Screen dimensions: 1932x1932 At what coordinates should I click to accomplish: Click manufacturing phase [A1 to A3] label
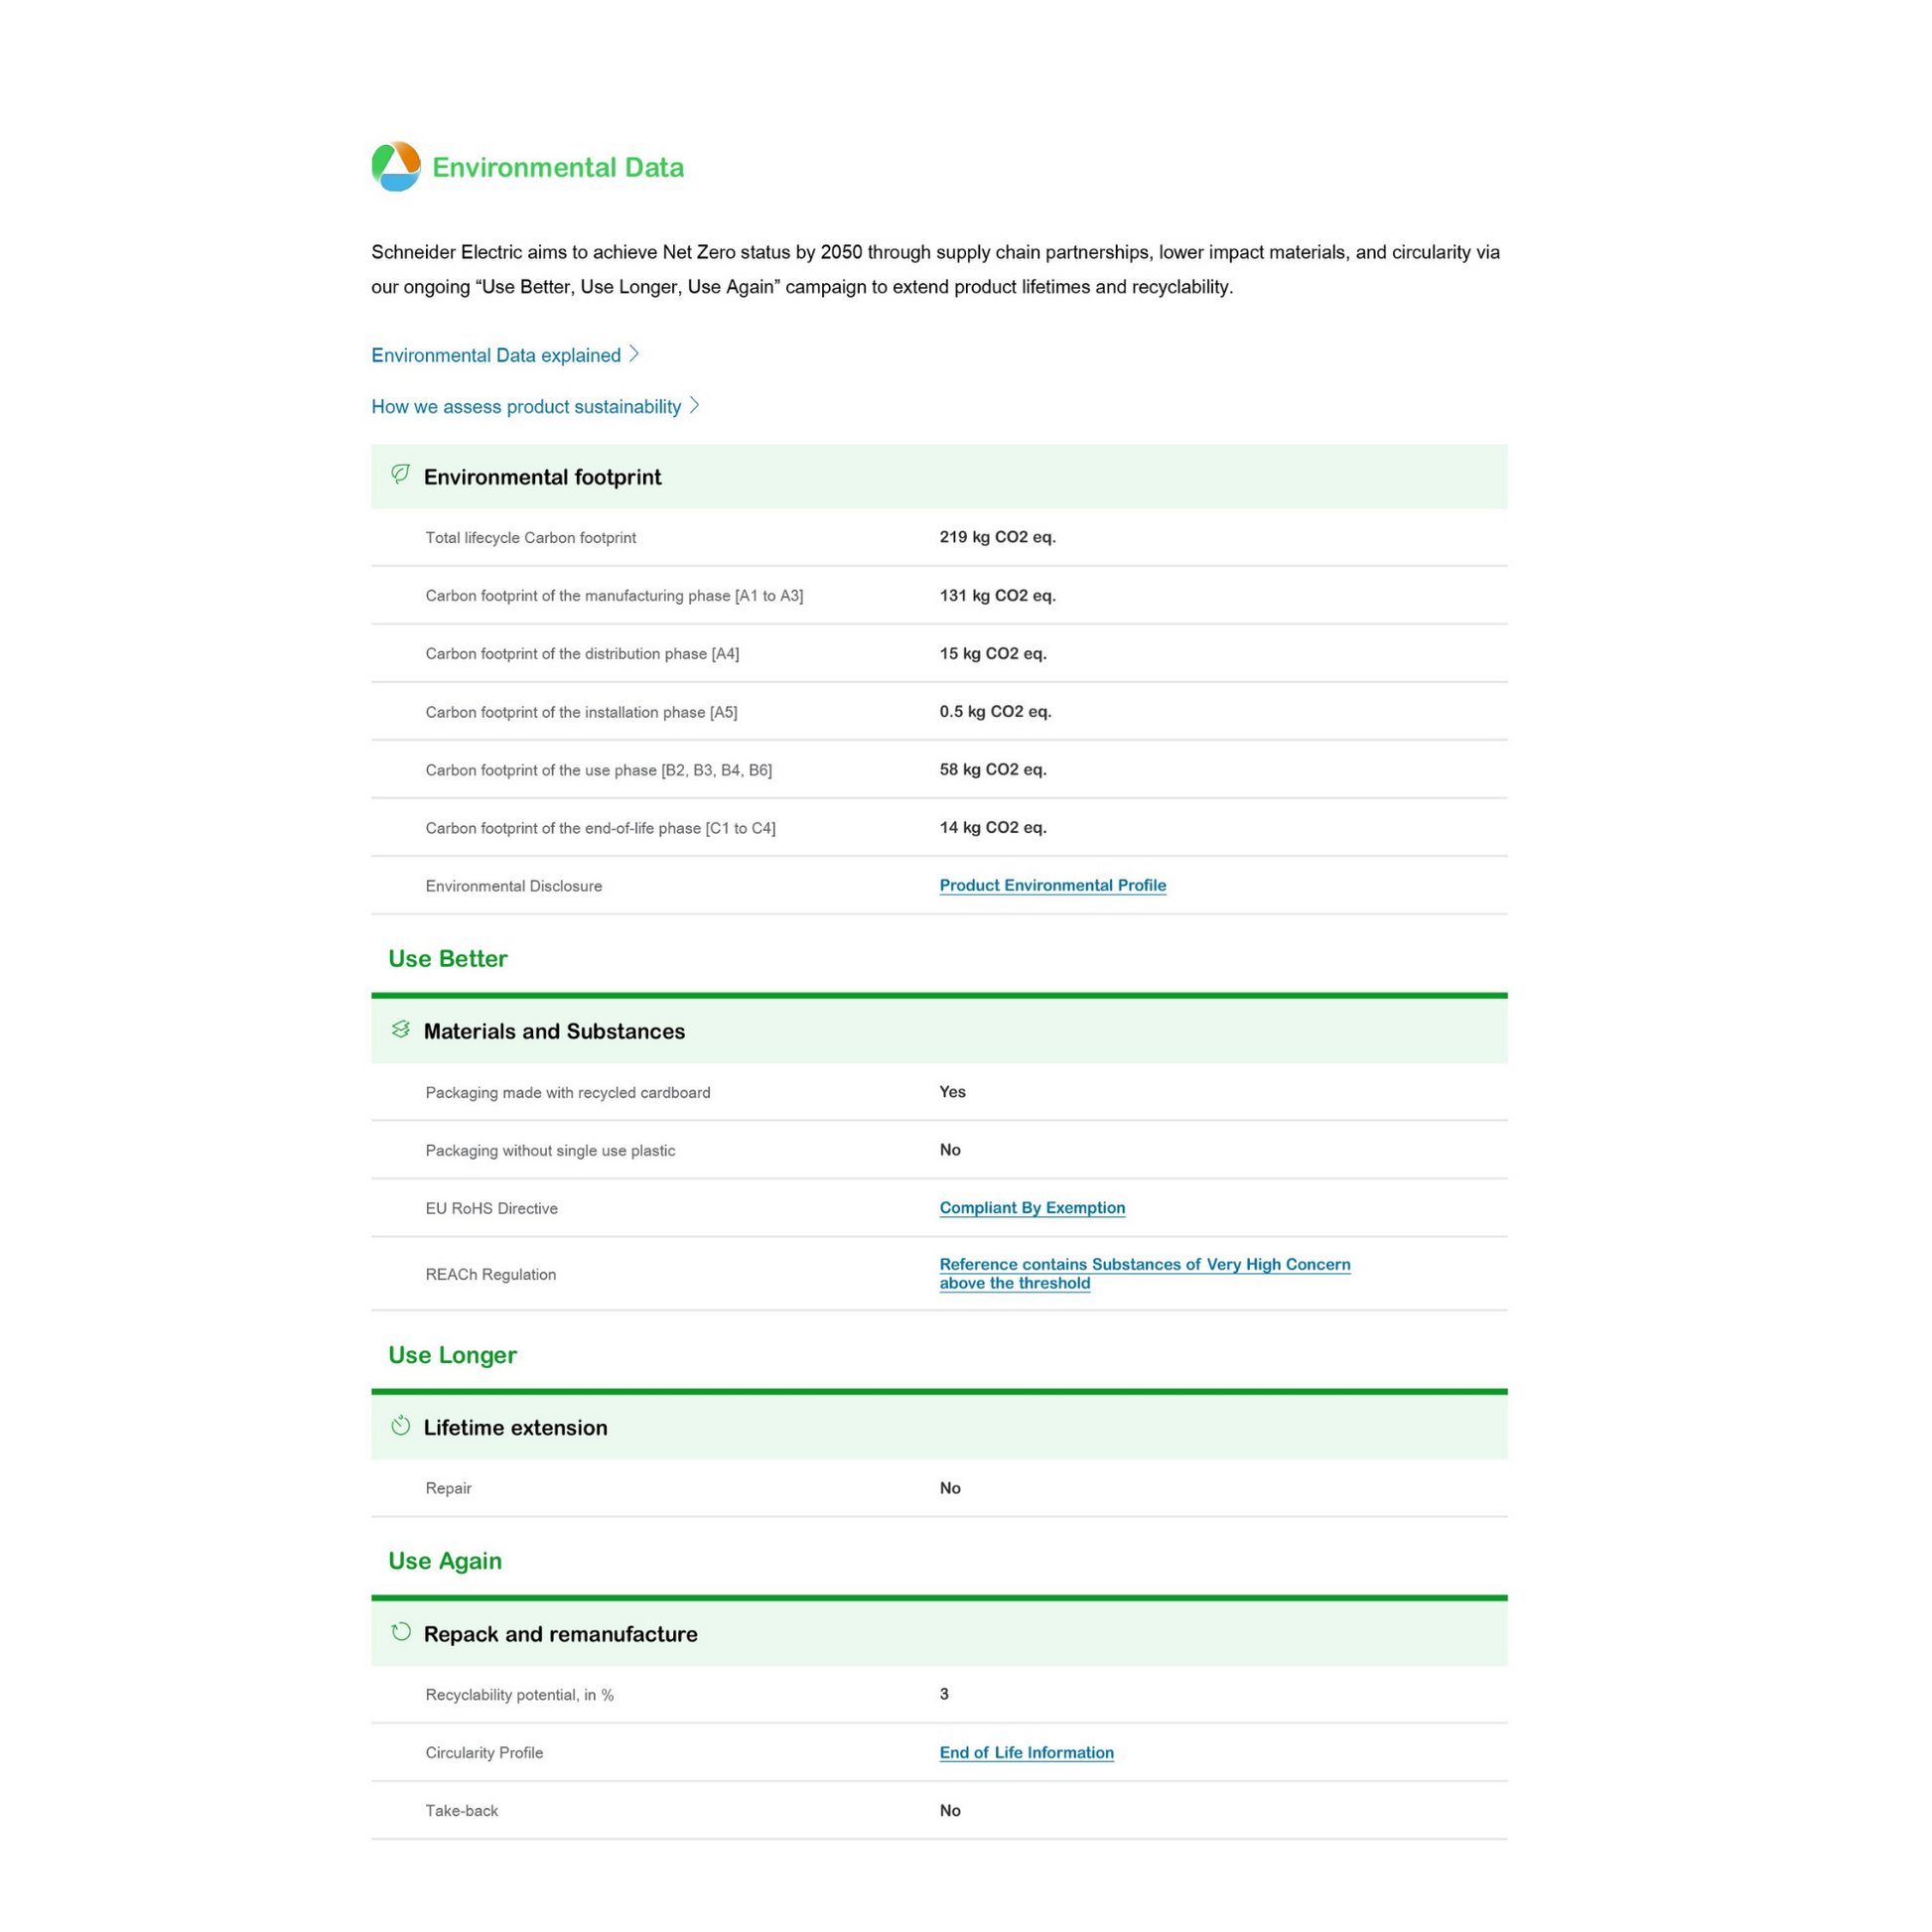coord(614,596)
